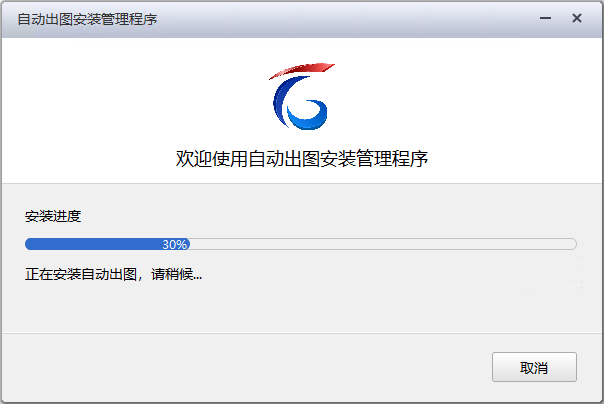The width and height of the screenshot is (604, 404).
Task: Minimize the installer window
Action: [x=545, y=18]
